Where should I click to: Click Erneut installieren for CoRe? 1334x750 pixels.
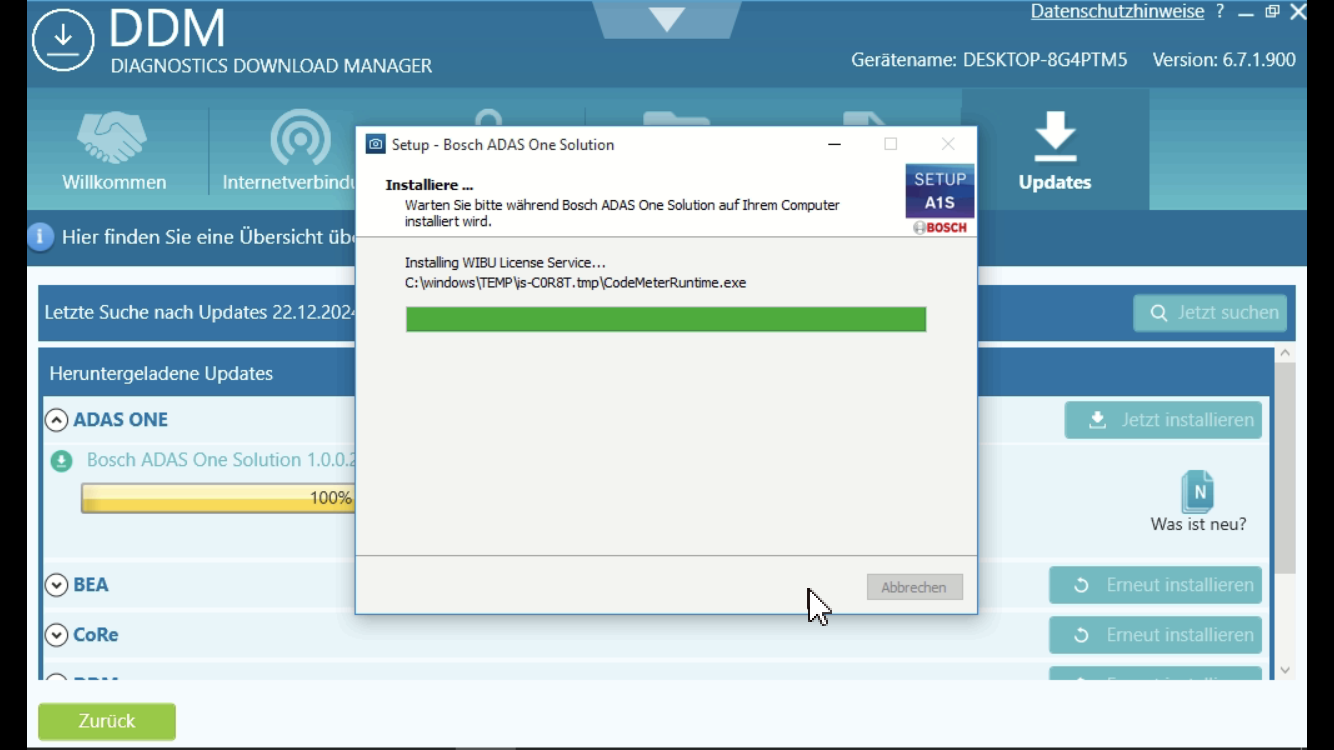tap(1155, 635)
